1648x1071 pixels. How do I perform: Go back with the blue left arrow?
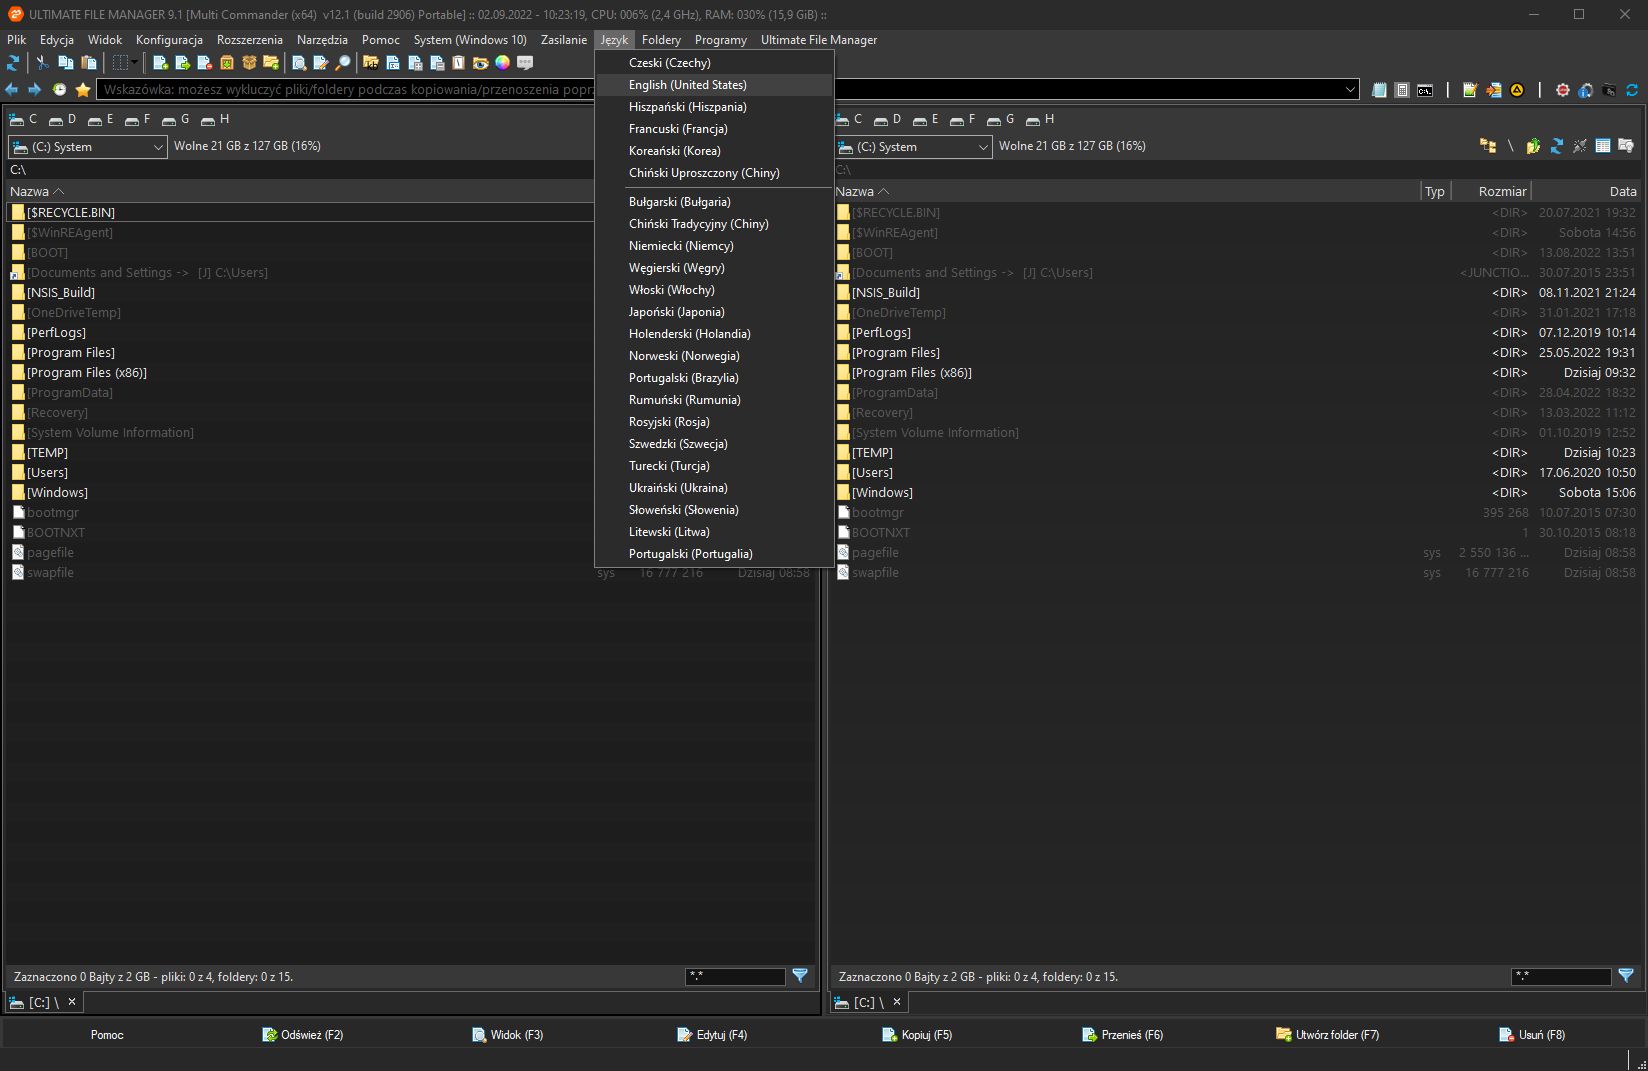pos(12,89)
